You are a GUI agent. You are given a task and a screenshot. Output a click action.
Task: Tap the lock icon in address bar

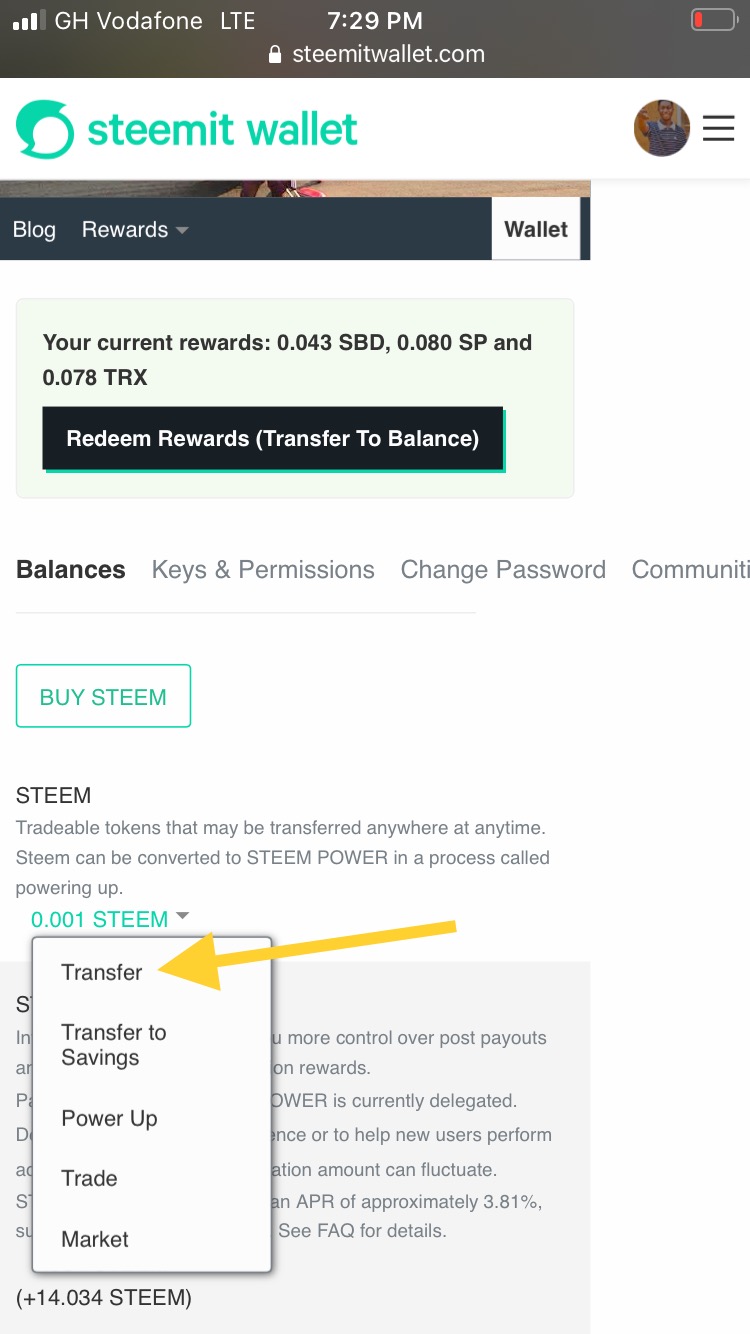click(275, 55)
